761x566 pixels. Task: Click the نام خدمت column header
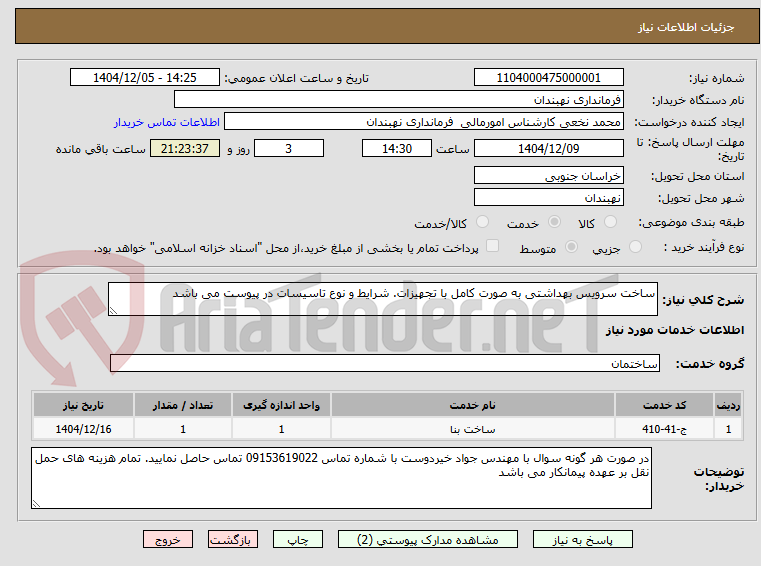coord(473,405)
